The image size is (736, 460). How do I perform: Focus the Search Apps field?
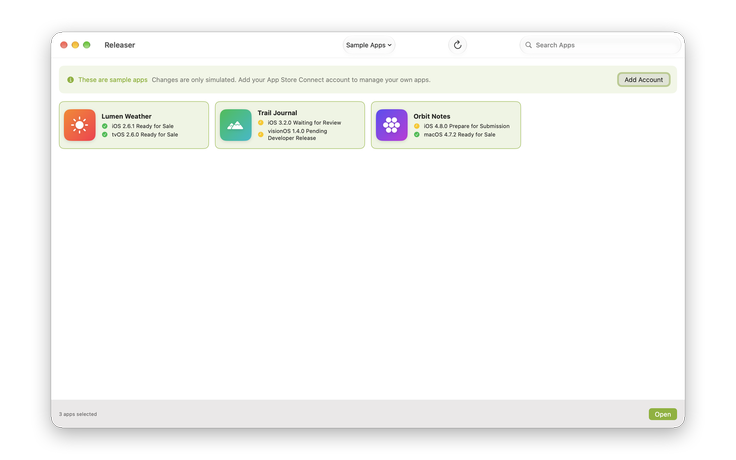point(600,45)
